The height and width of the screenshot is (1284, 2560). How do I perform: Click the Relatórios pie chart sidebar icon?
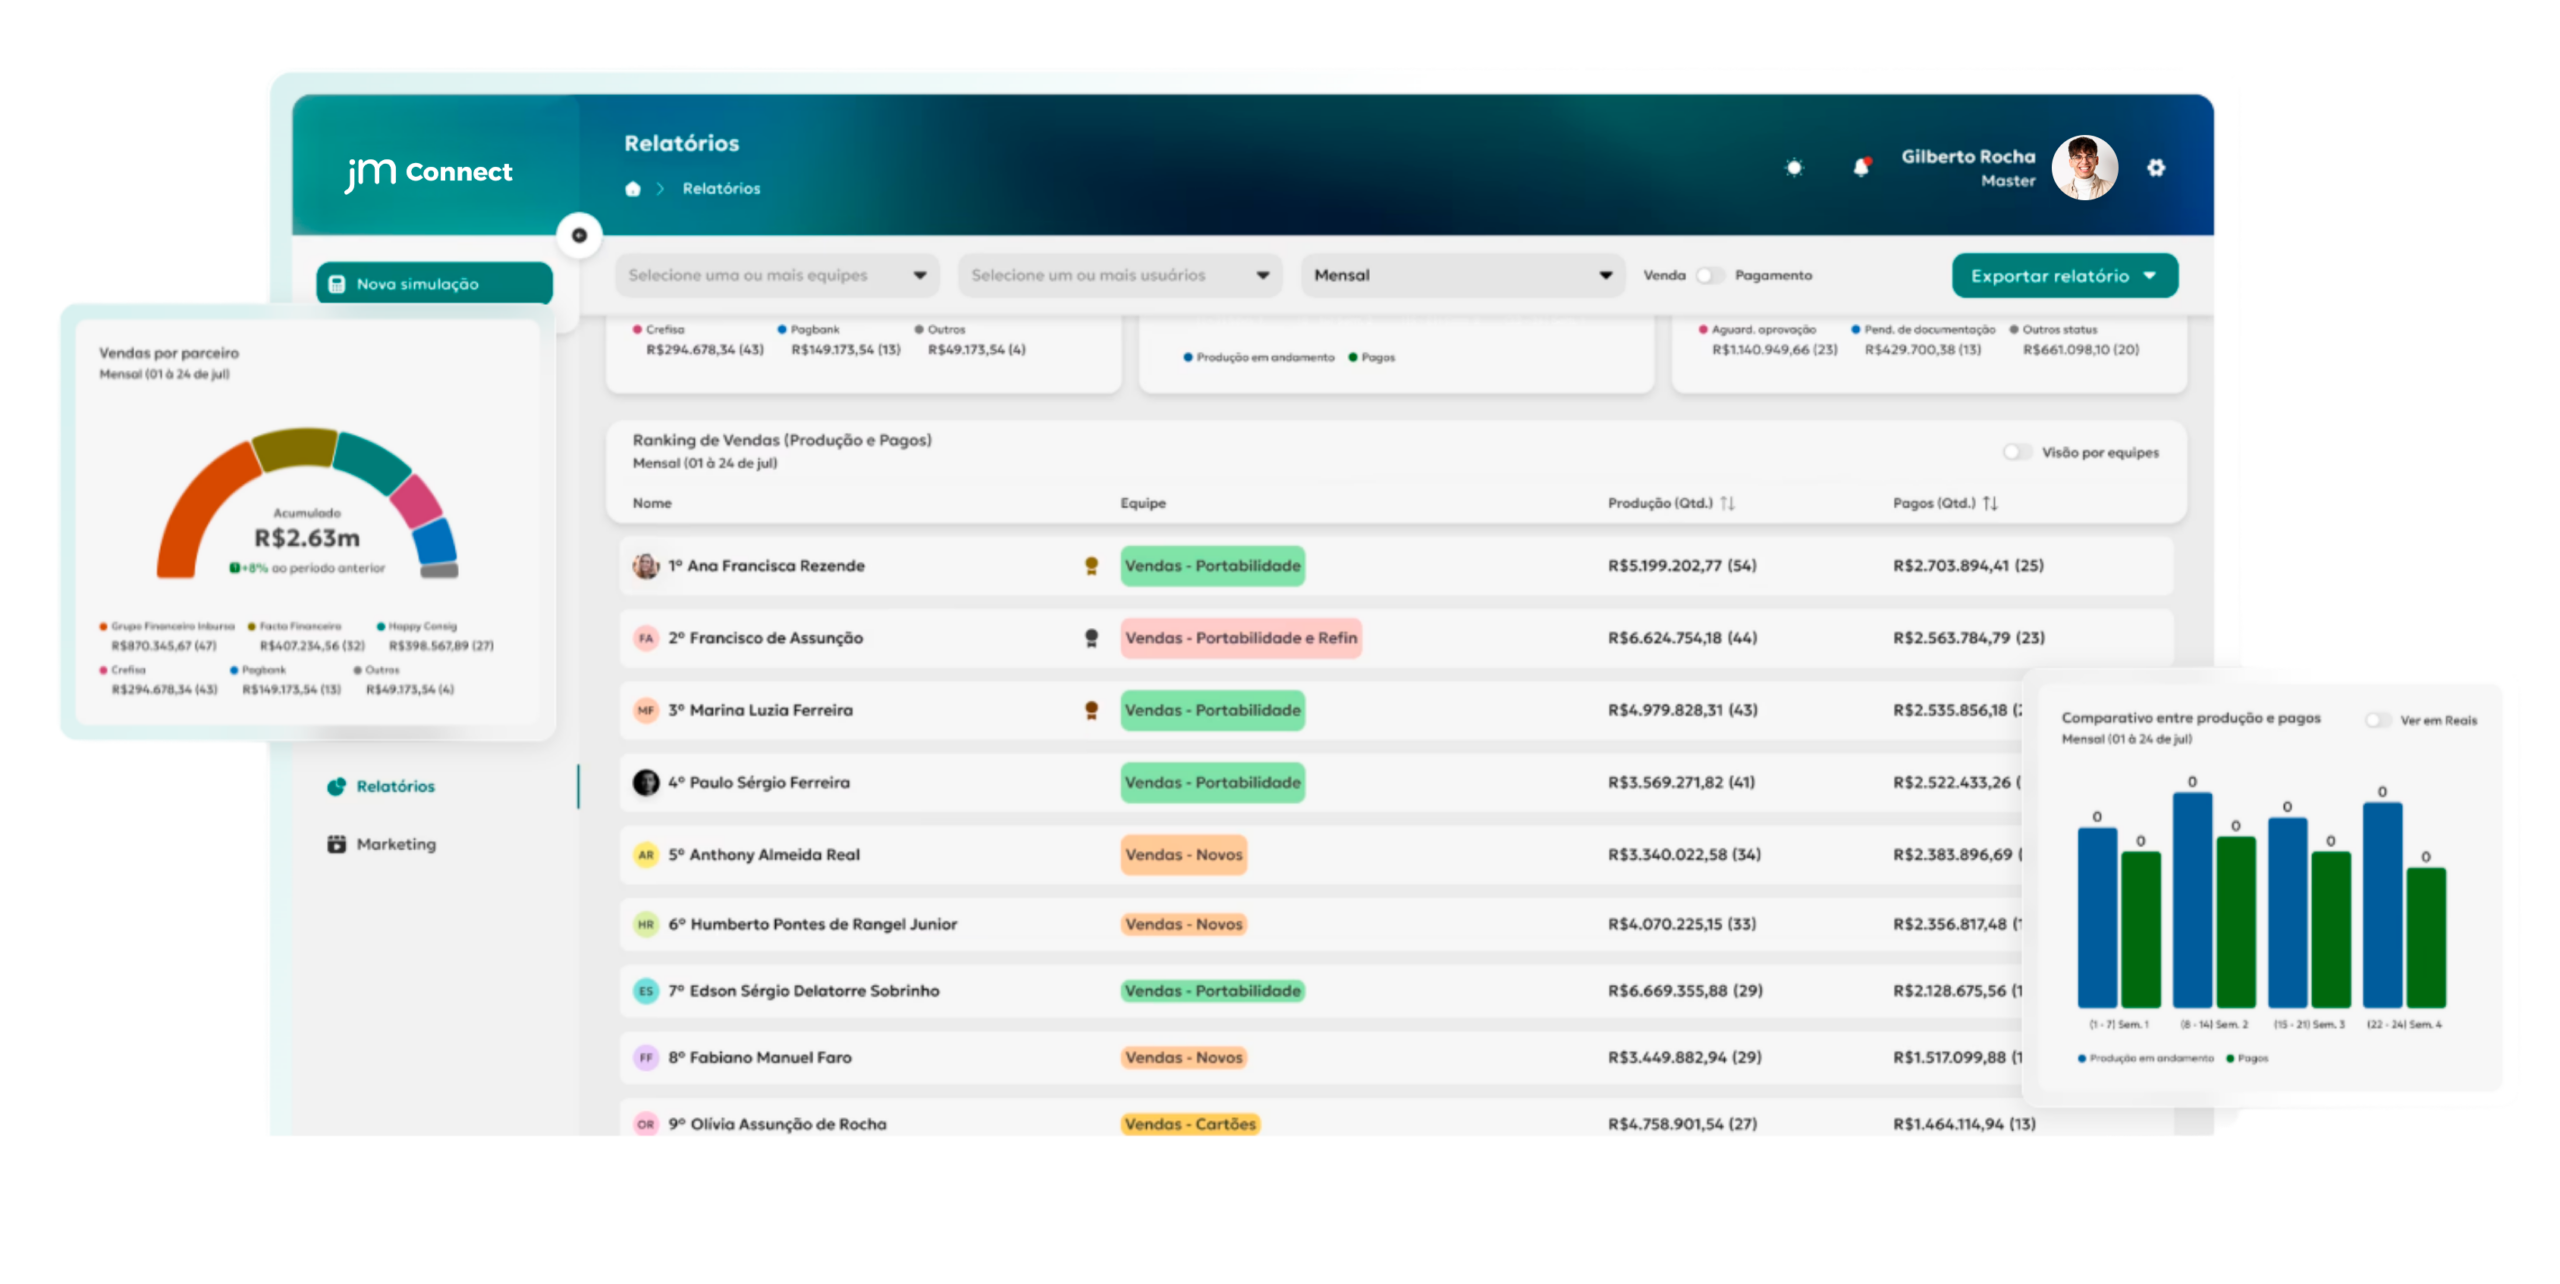point(336,786)
